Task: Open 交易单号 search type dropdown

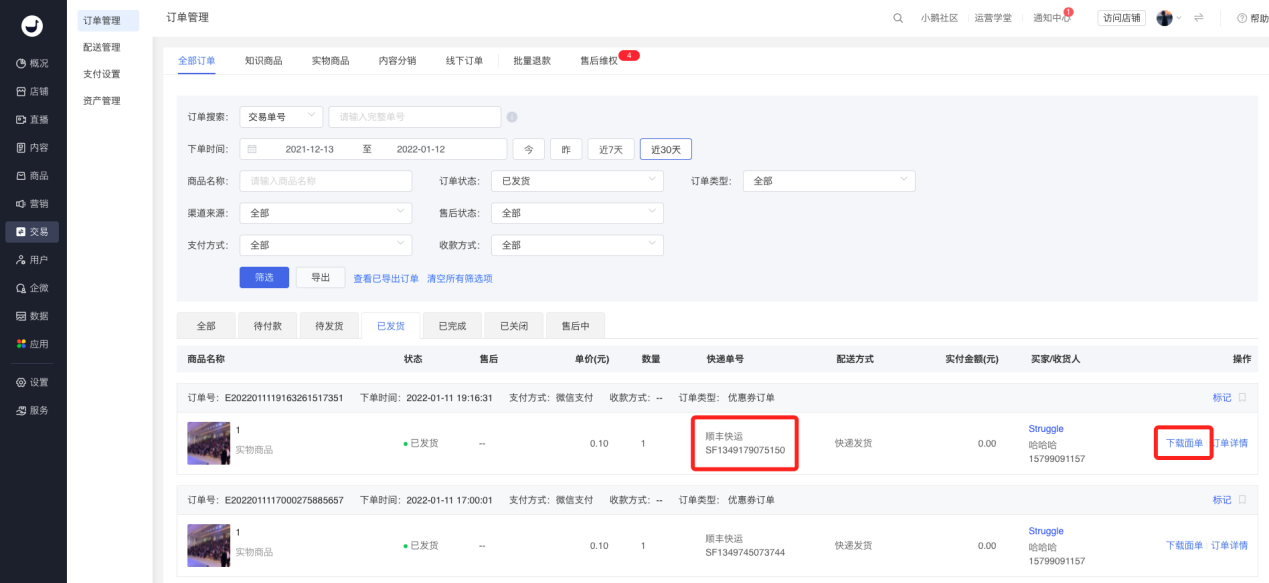Action: pyautogui.click(x=281, y=117)
